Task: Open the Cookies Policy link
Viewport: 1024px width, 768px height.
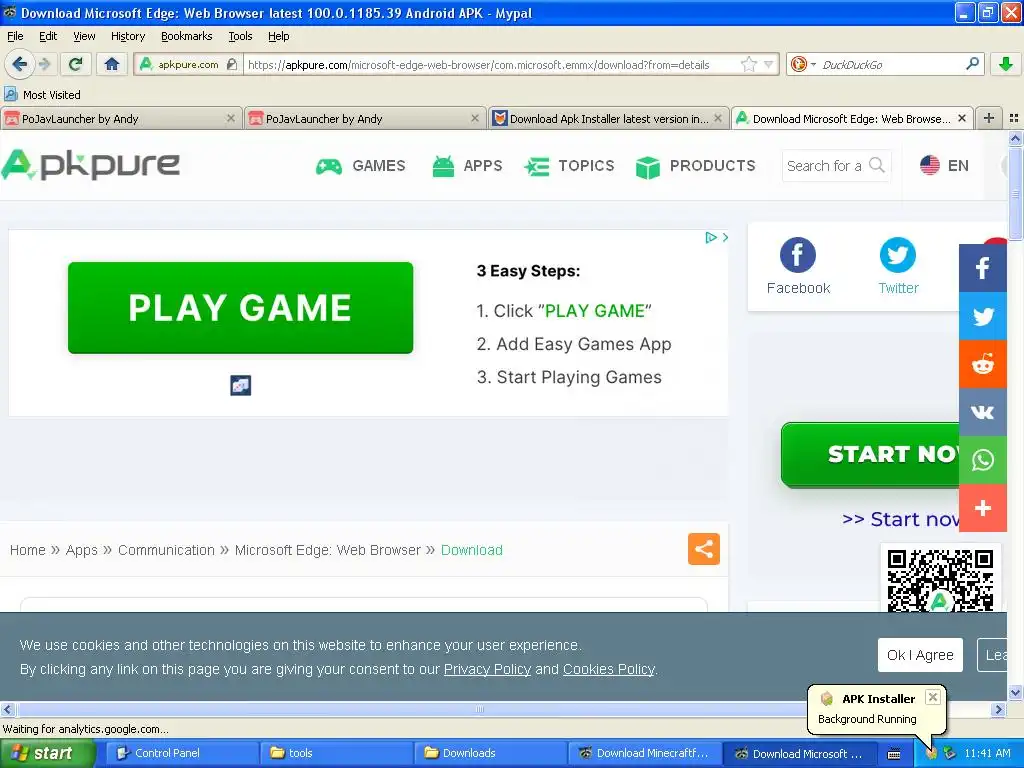Action: point(608,669)
